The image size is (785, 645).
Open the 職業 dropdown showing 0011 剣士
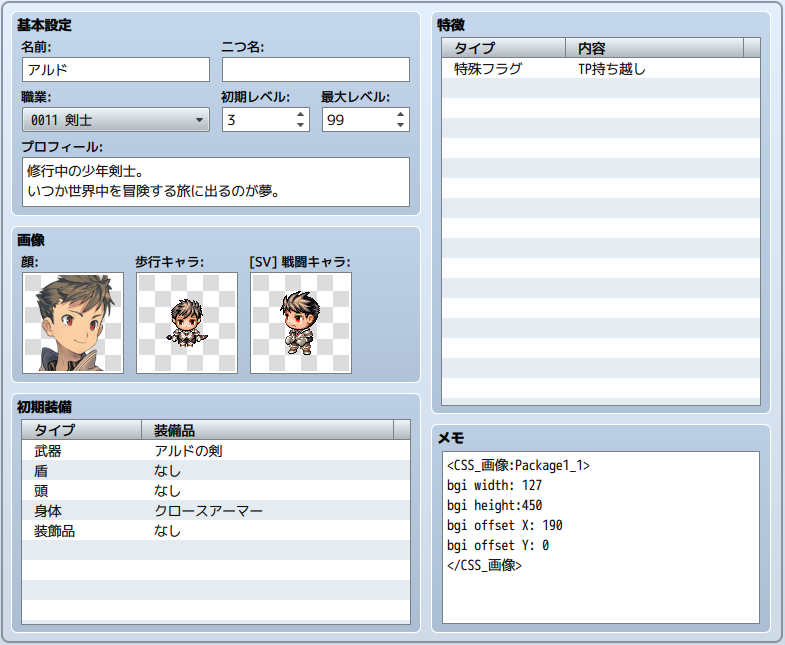point(116,120)
